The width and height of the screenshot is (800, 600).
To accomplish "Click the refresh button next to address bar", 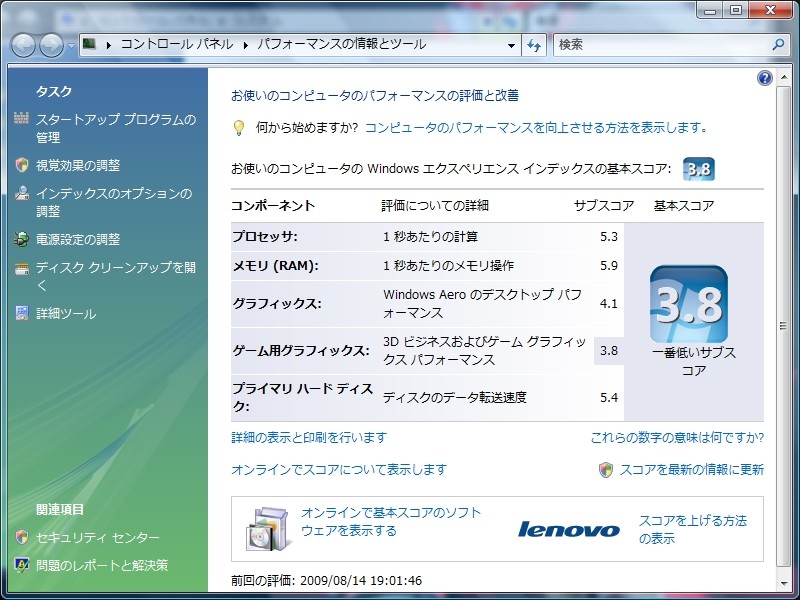I will pyautogui.click(x=534, y=45).
